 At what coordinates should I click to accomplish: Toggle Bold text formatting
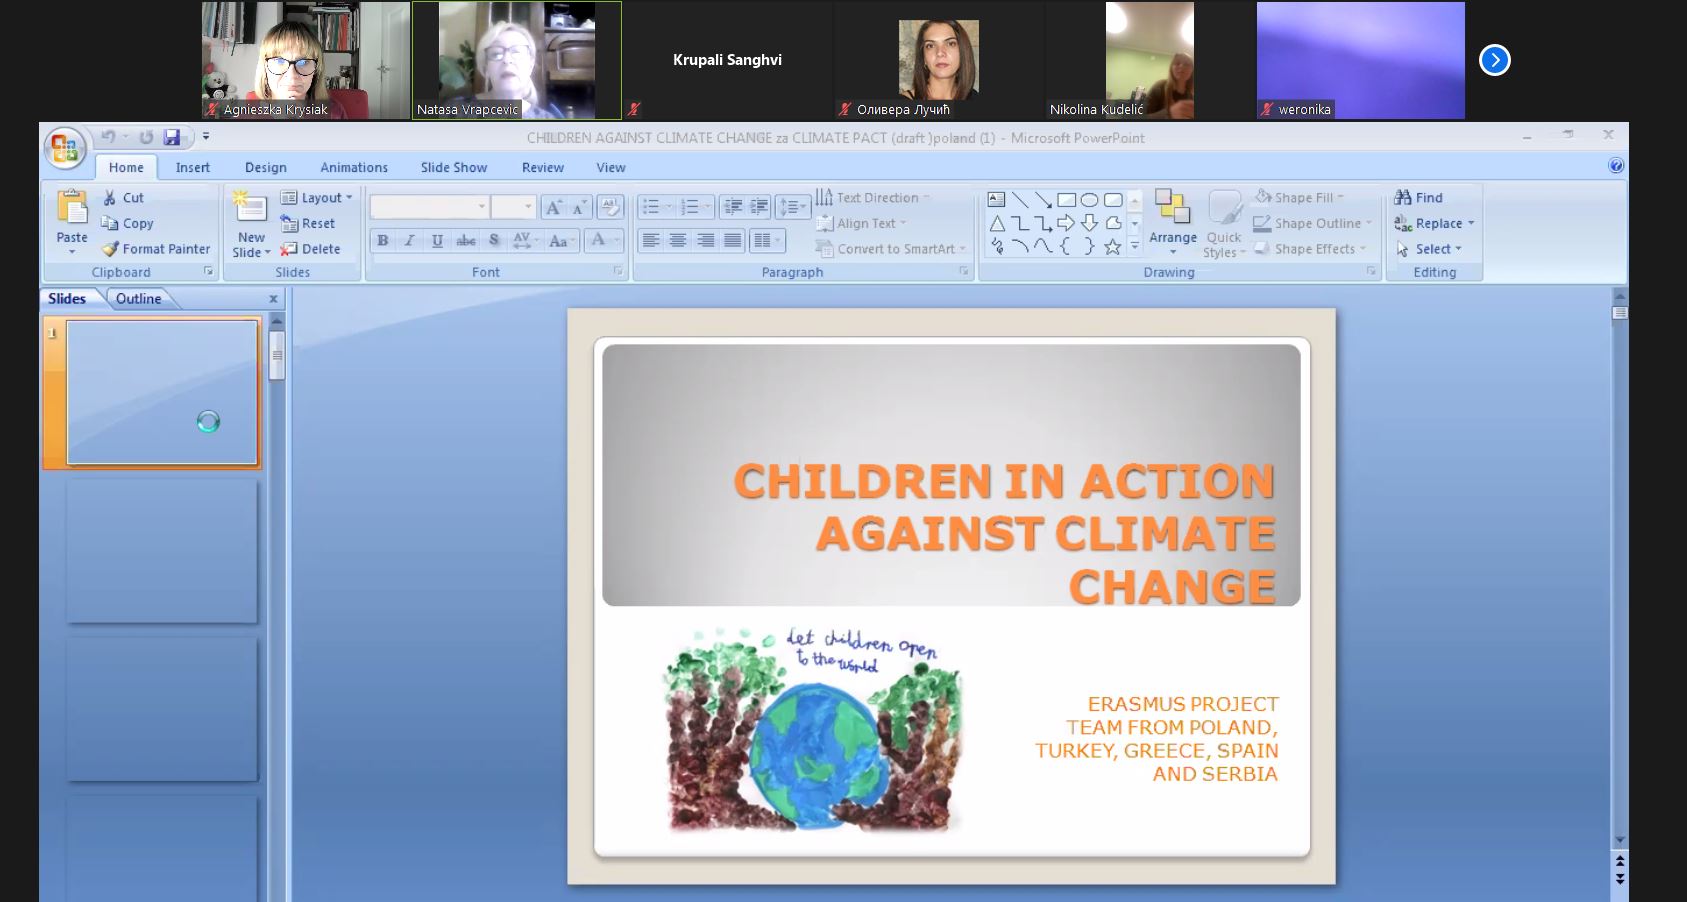coord(383,241)
